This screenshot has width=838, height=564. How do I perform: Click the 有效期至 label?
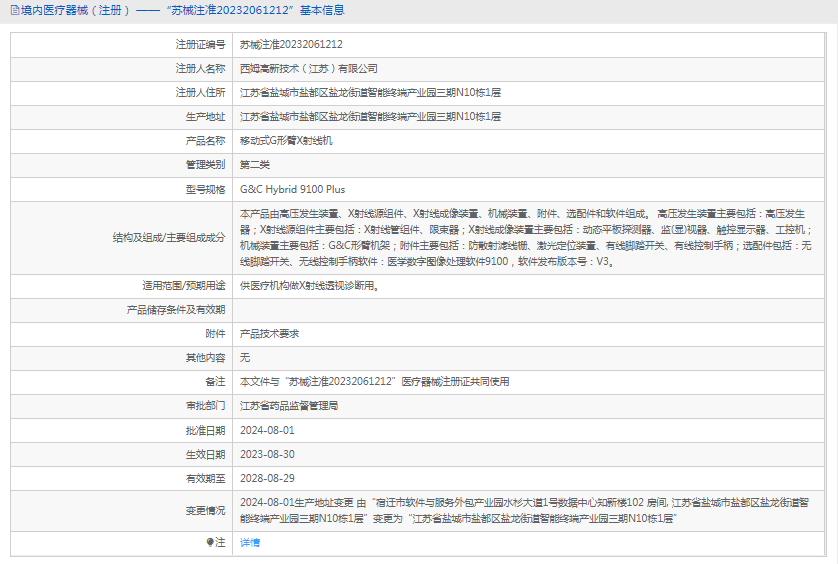click(205, 478)
